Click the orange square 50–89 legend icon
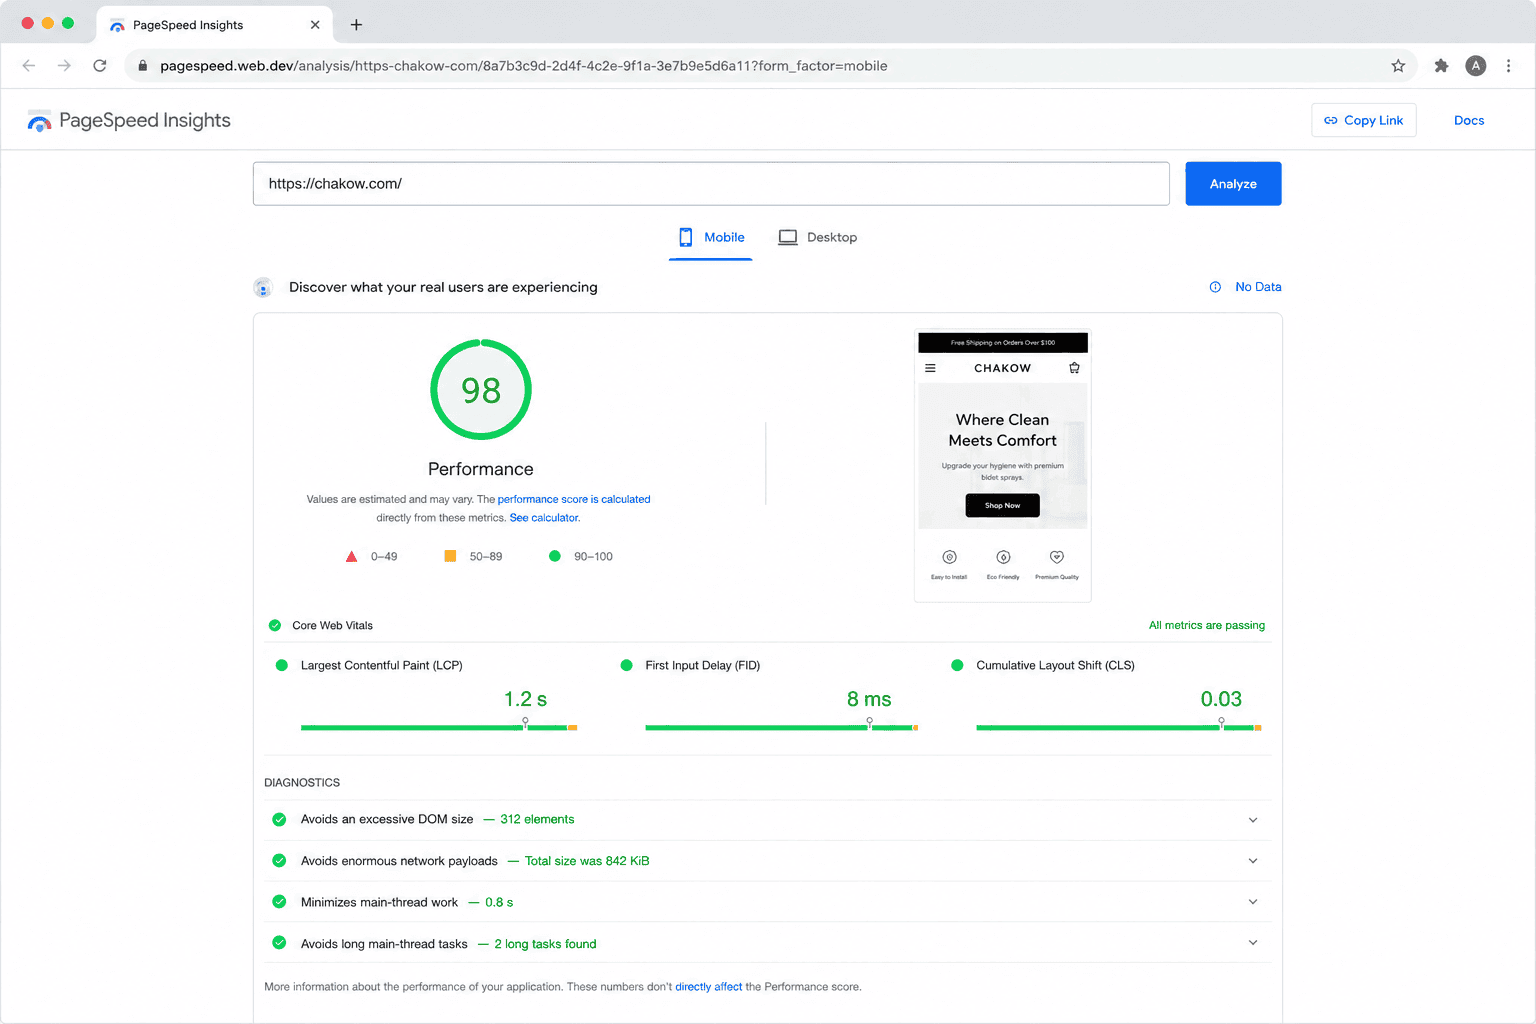Viewport: 1536px width, 1024px height. coord(450,556)
